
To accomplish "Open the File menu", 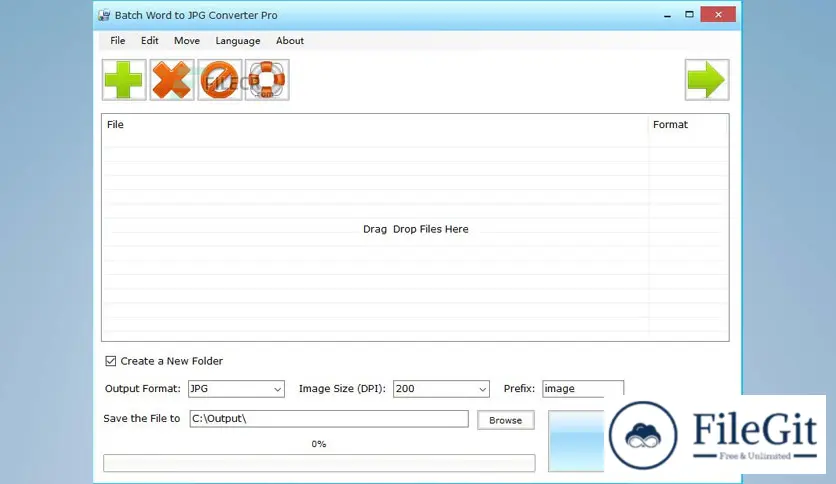I will click(x=118, y=41).
